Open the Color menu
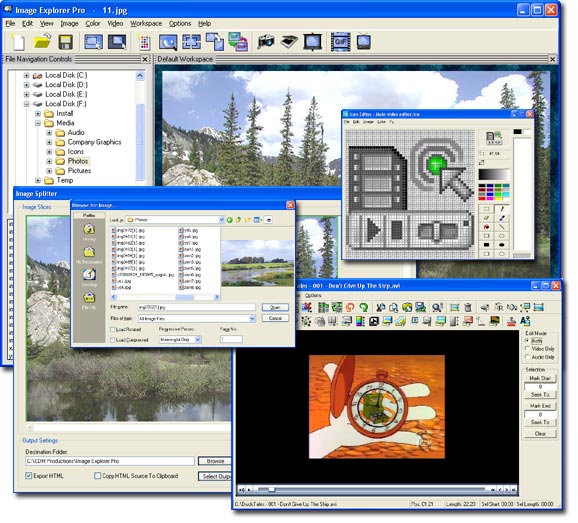Viewport: 578px width, 523px height. point(93,24)
